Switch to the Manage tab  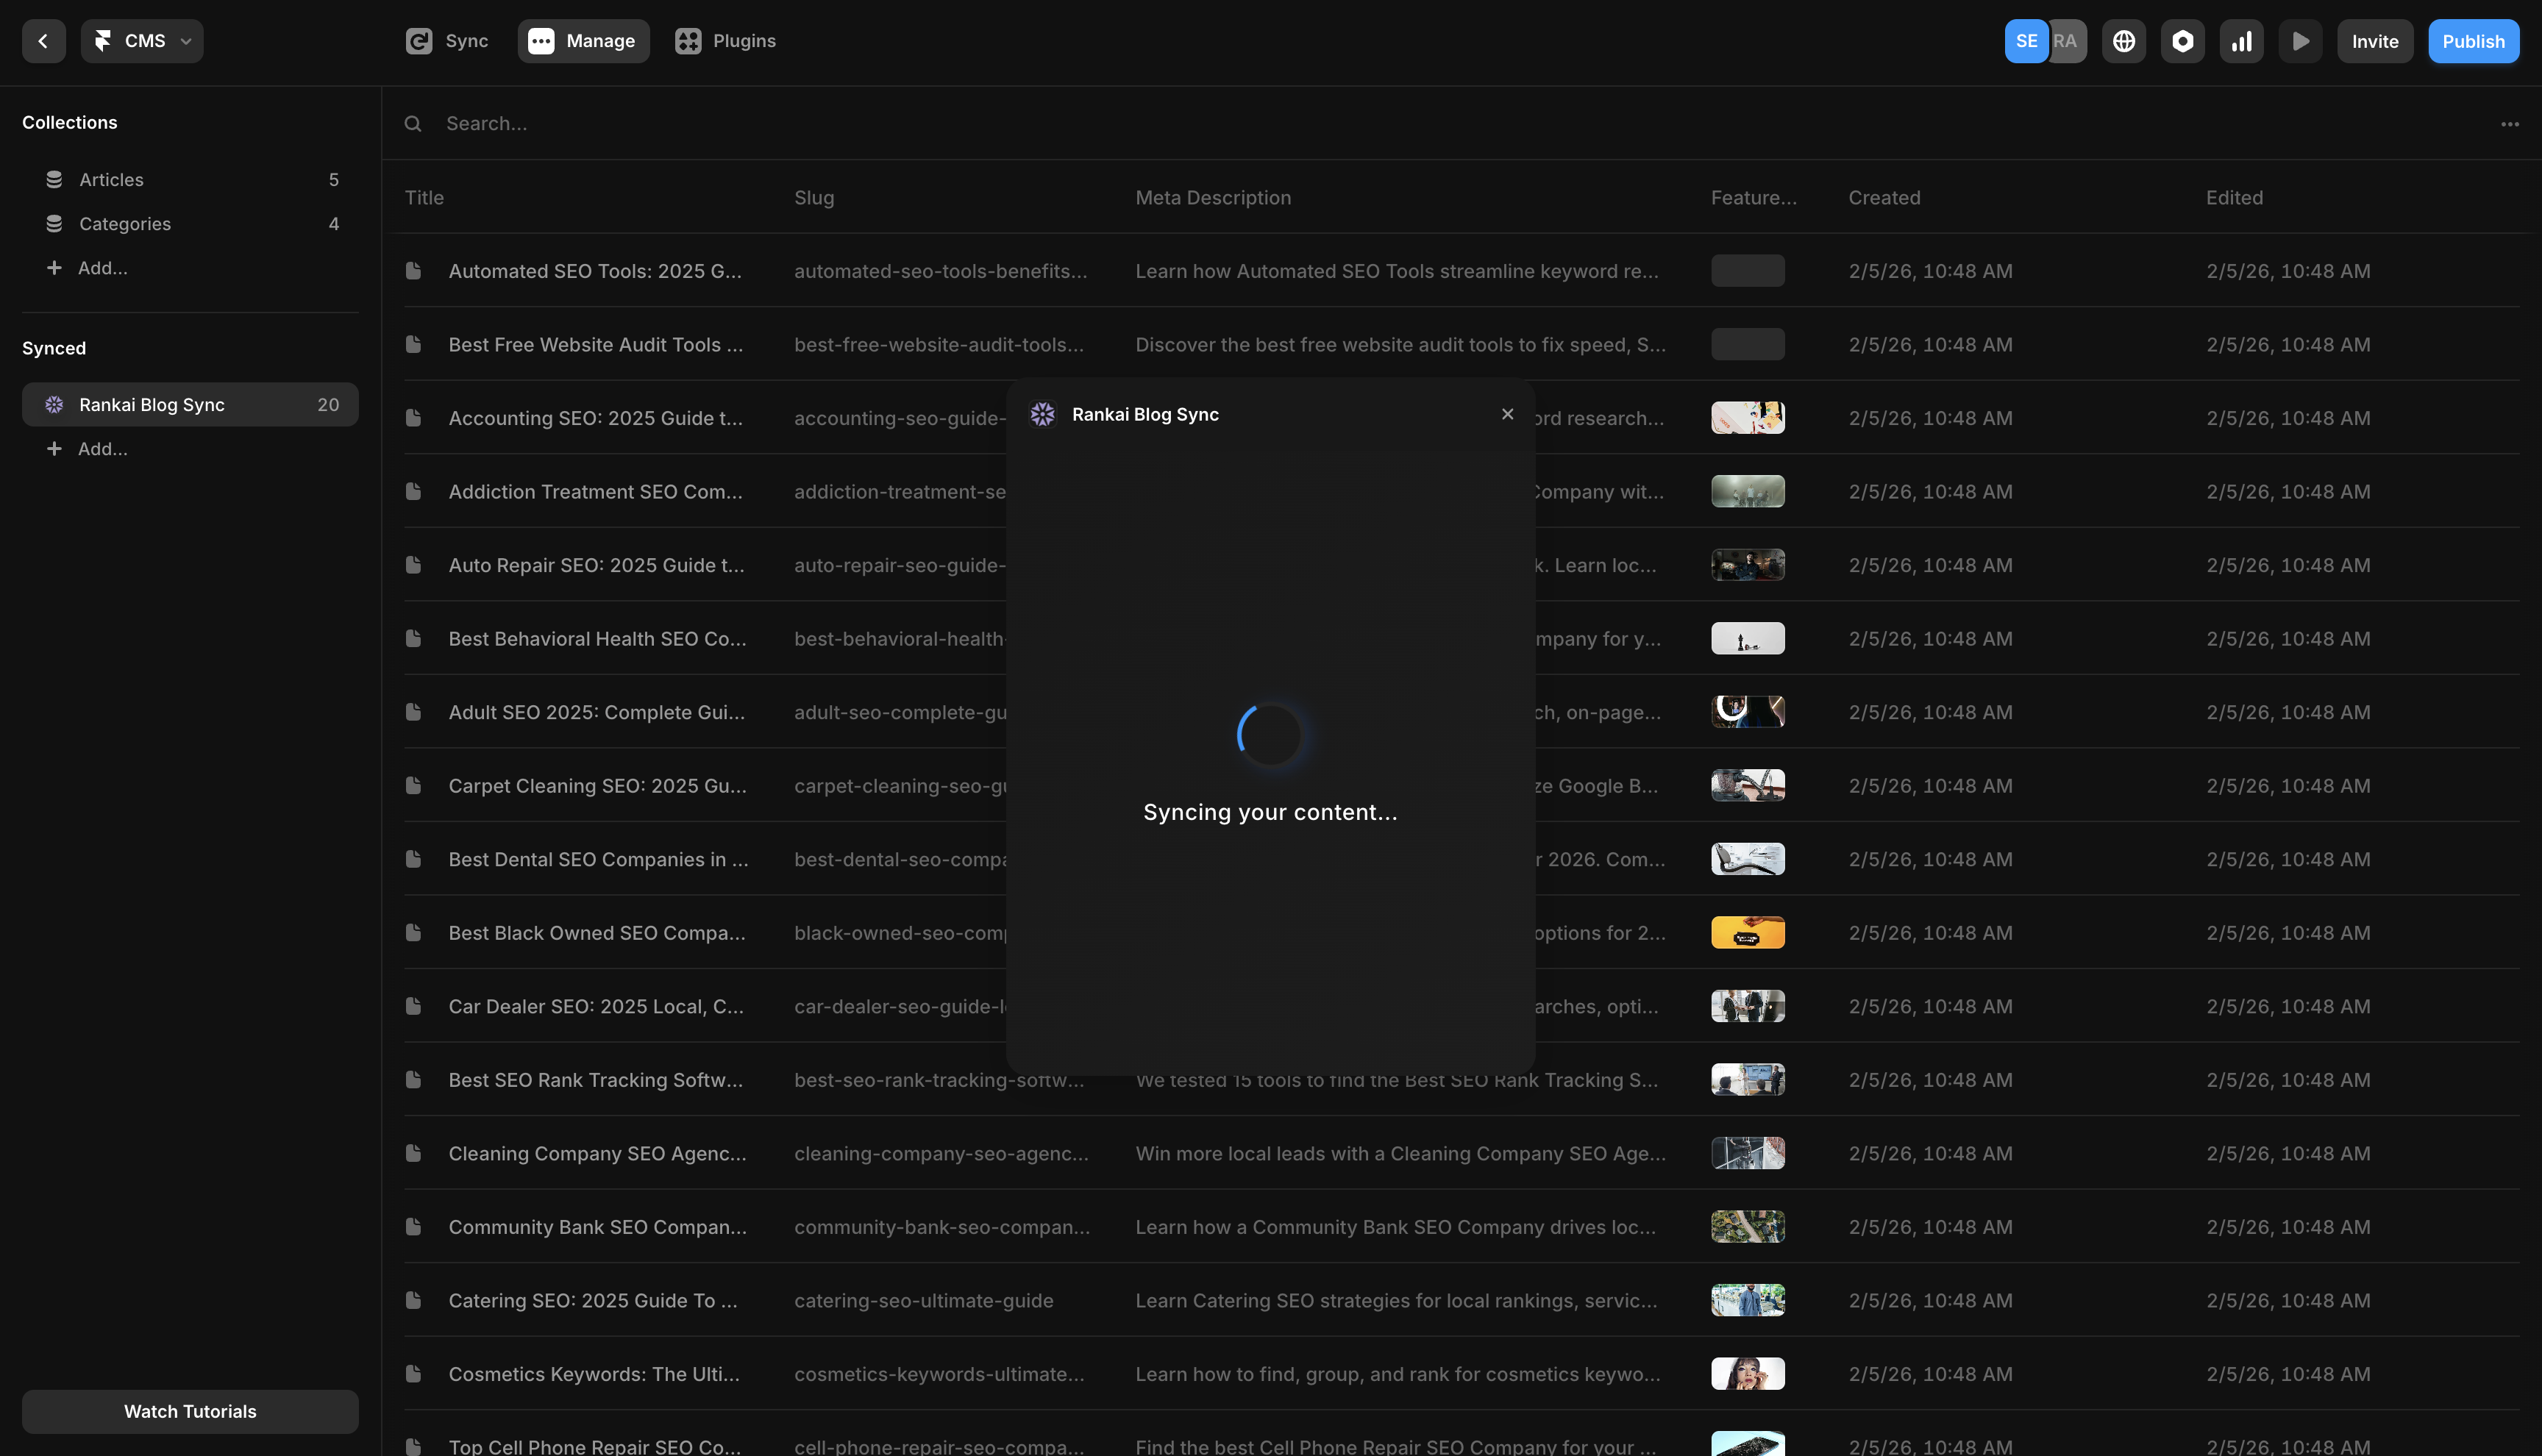[583, 41]
